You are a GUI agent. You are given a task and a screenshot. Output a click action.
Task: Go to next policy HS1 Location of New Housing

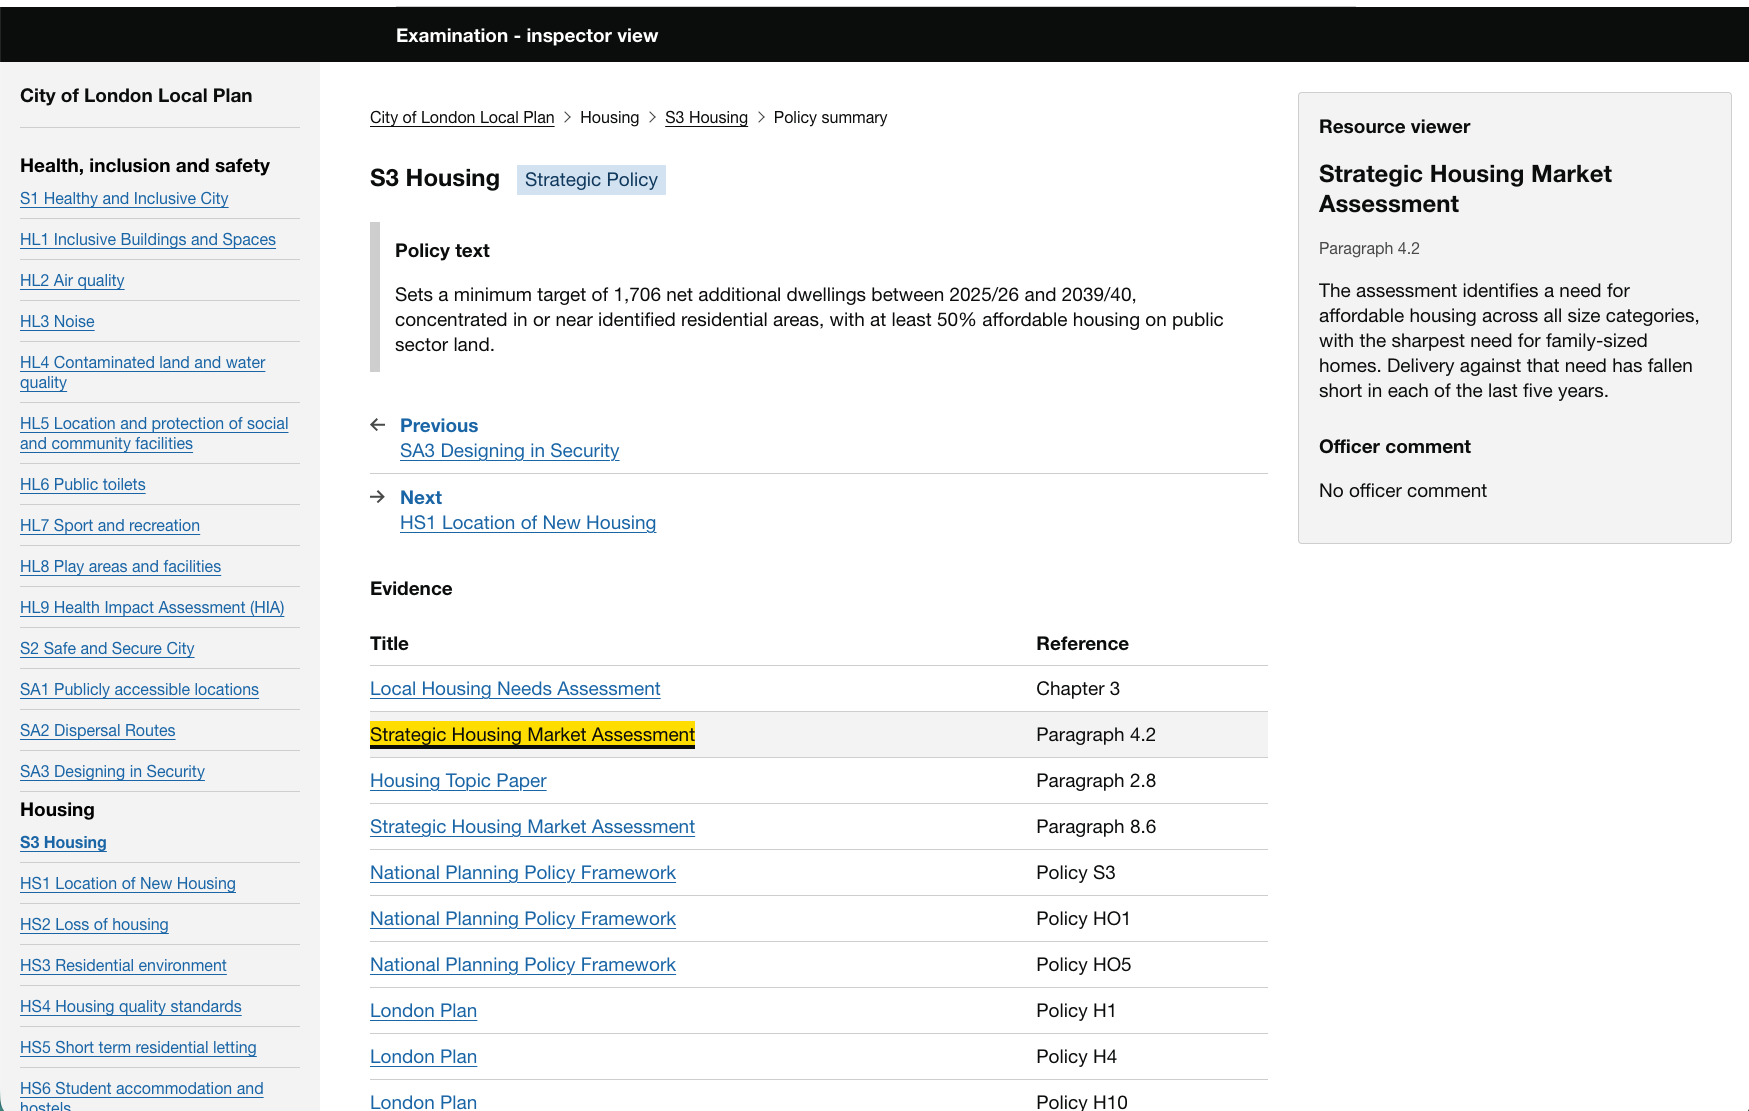(x=528, y=523)
